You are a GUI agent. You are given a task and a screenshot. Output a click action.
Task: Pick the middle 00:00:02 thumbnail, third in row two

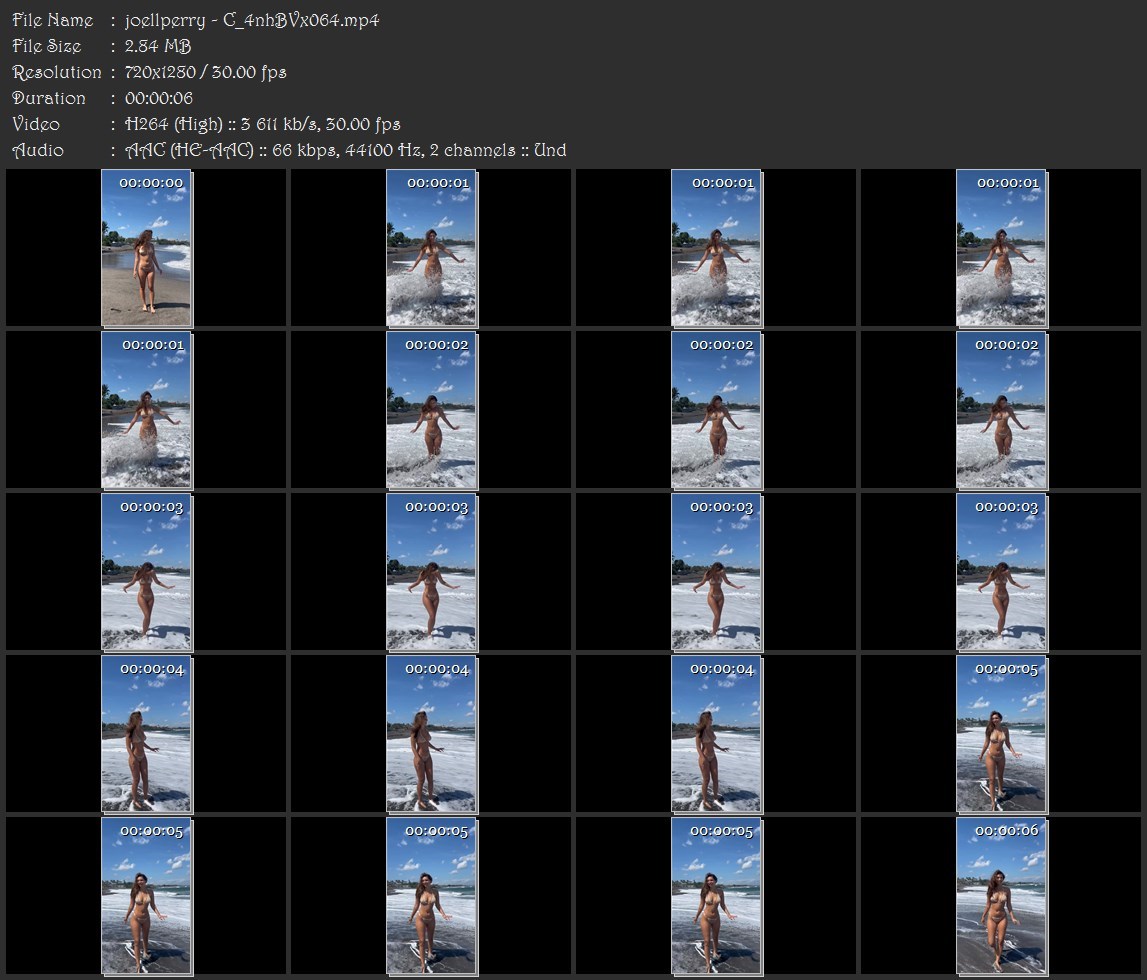coord(717,410)
